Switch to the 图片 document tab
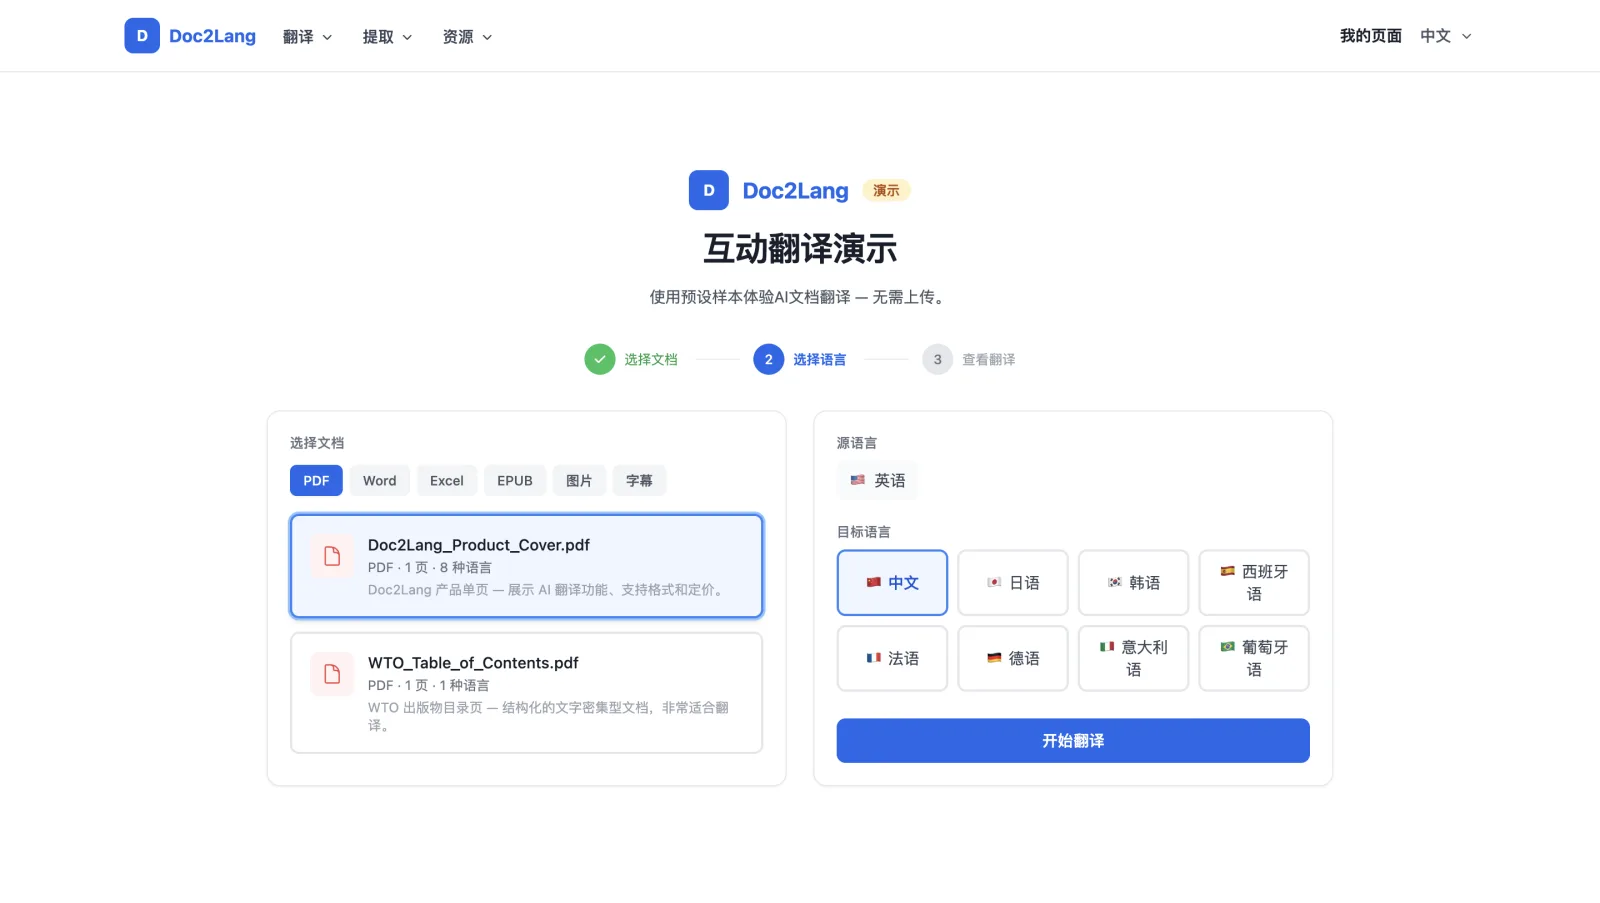Viewport: 1600px width, 903px height. 579,481
